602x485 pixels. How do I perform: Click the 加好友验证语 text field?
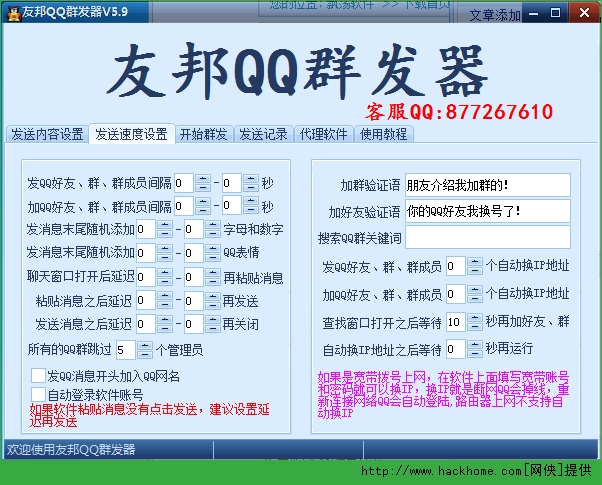[488, 211]
